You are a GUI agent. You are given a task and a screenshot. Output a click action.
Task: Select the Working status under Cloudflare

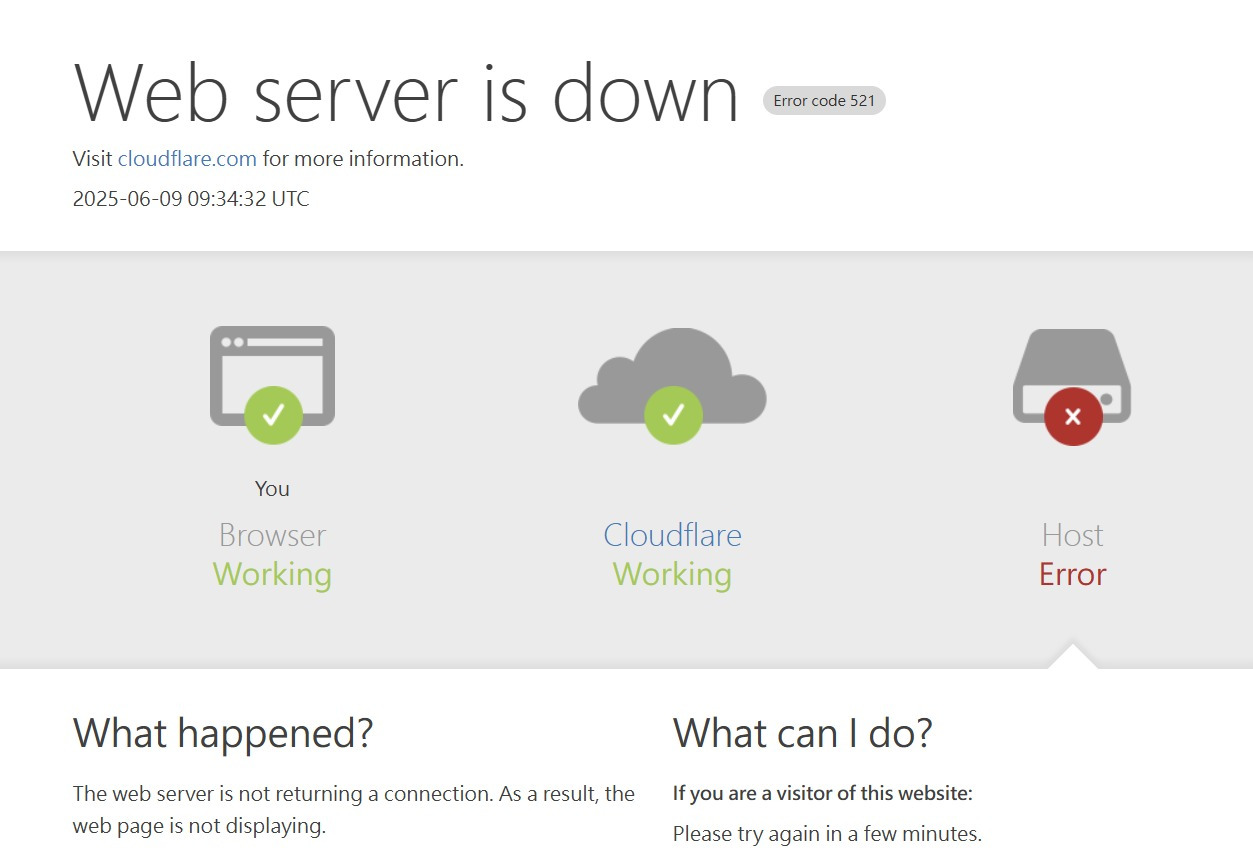pos(672,574)
